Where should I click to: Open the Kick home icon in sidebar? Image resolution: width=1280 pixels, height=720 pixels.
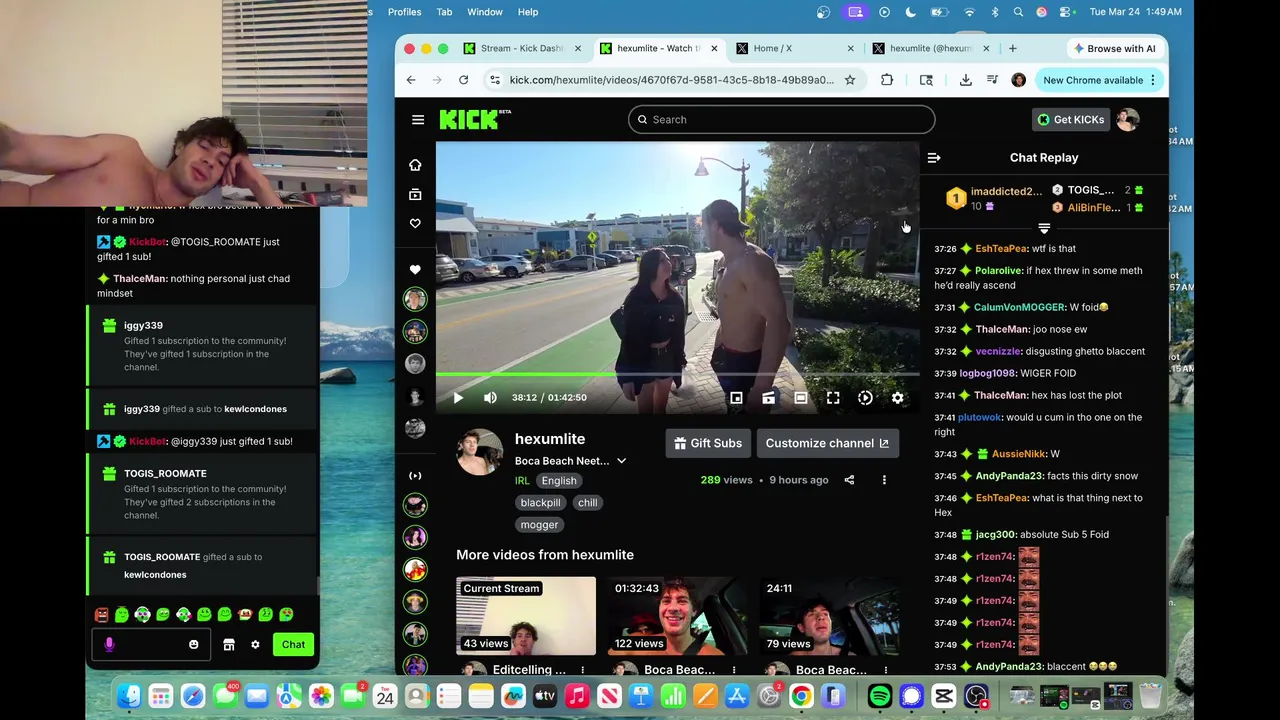[x=415, y=165]
